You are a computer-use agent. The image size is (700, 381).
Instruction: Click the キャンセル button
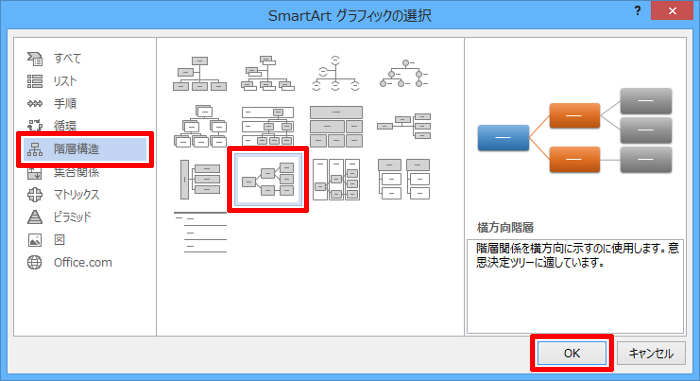pos(651,353)
